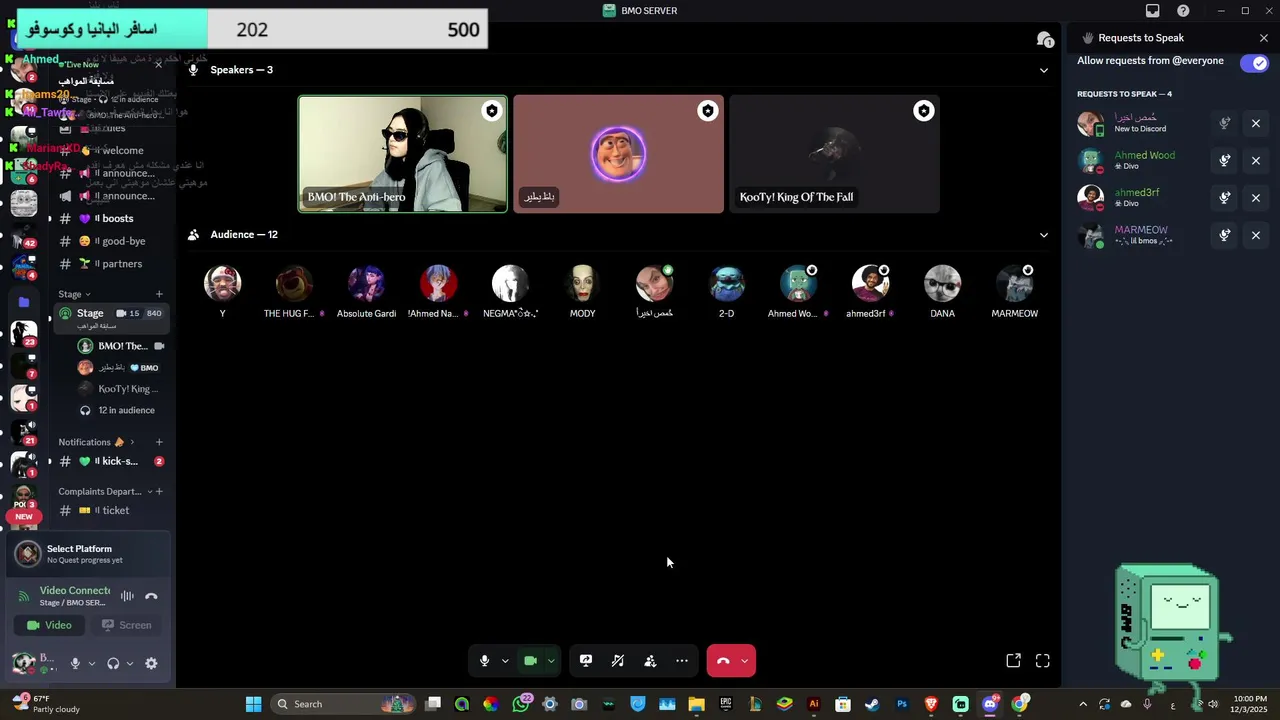Screen dimensions: 1280x720
Task: Mute via user panel microphone icon
Action: (75, 663)
